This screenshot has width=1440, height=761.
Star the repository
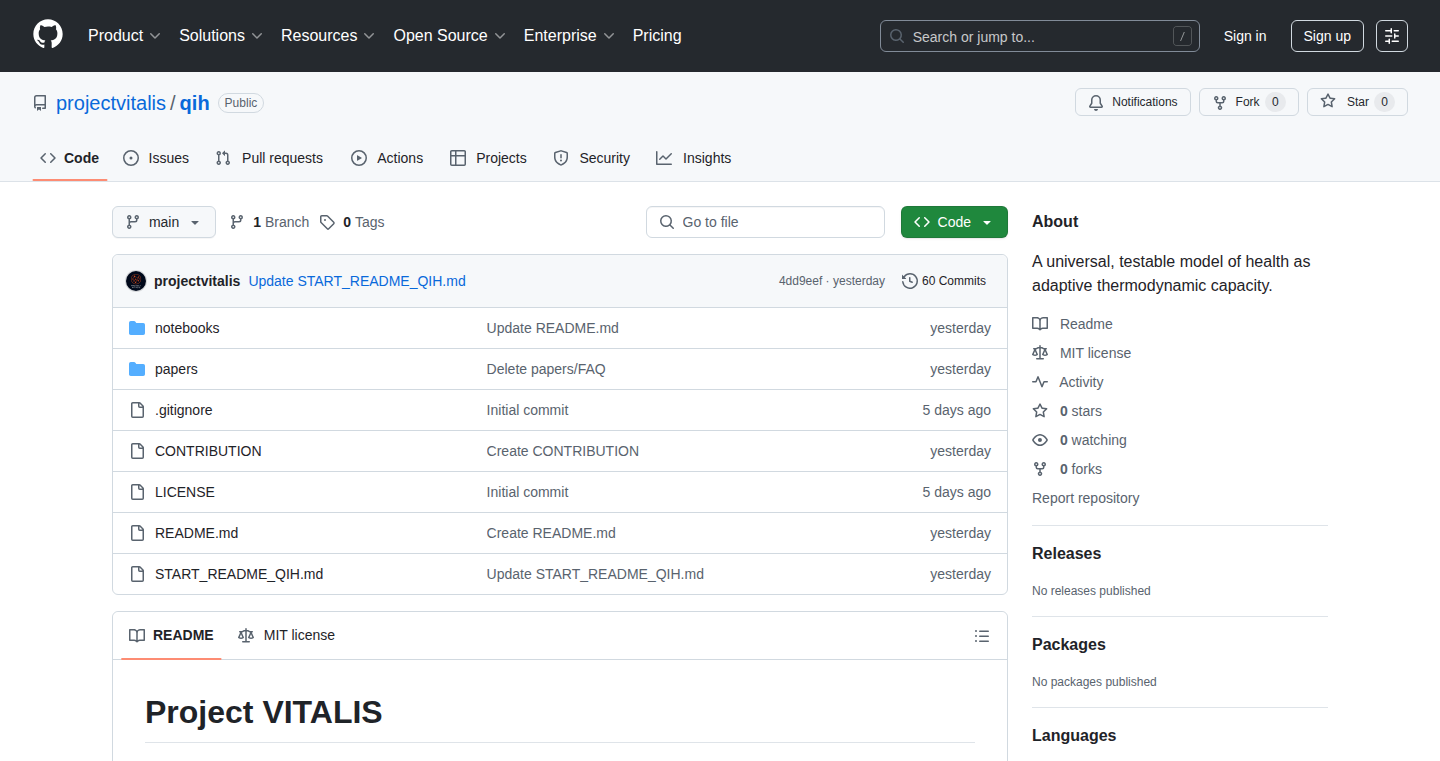(1357, 102)
